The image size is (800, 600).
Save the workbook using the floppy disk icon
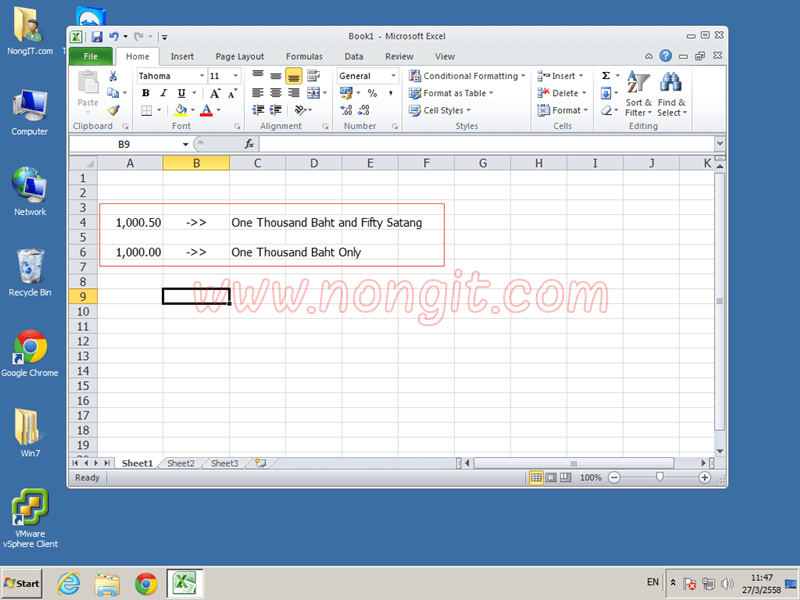96,37
